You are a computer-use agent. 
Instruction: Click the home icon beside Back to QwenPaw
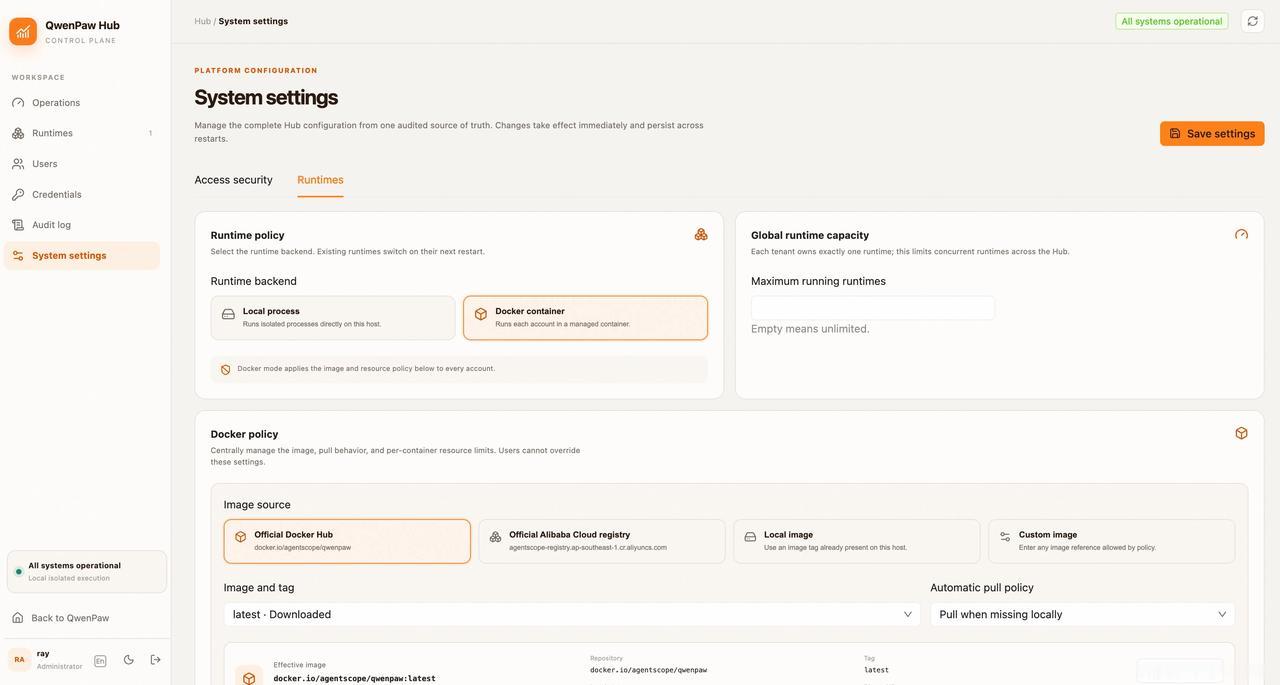[18, 618]
